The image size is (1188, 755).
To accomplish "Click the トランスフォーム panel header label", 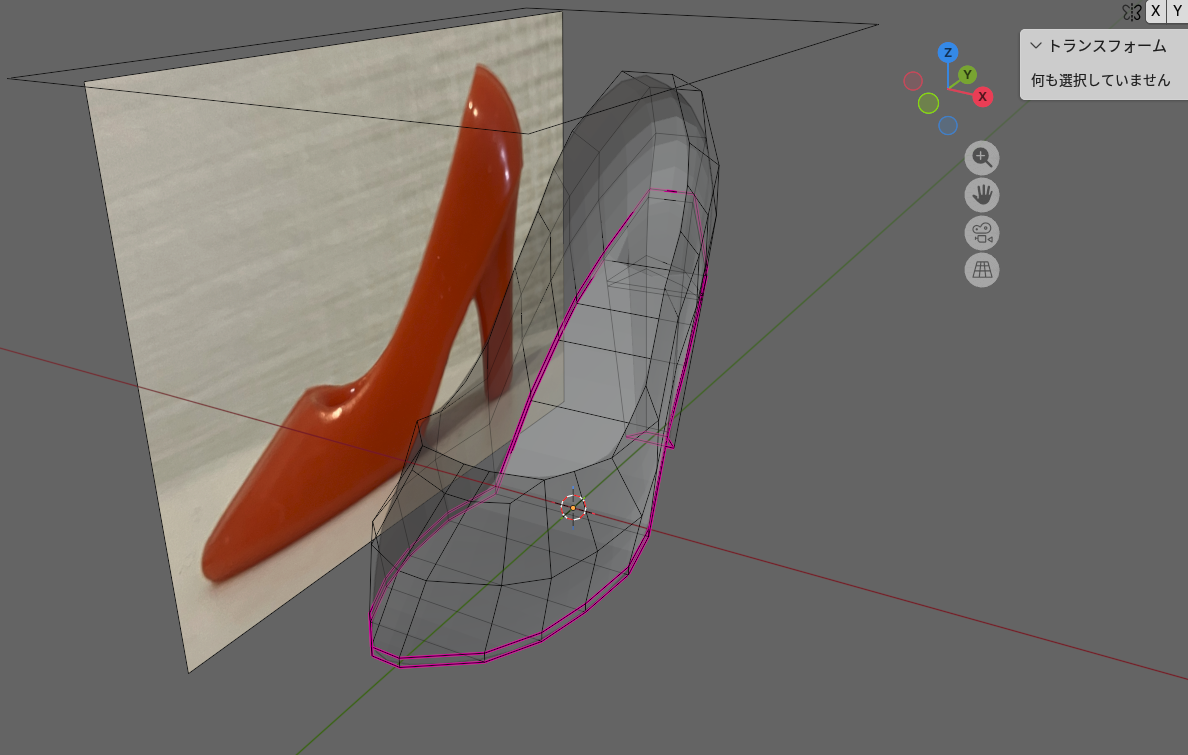I will pyautogui.click(x=1106, y=46).
